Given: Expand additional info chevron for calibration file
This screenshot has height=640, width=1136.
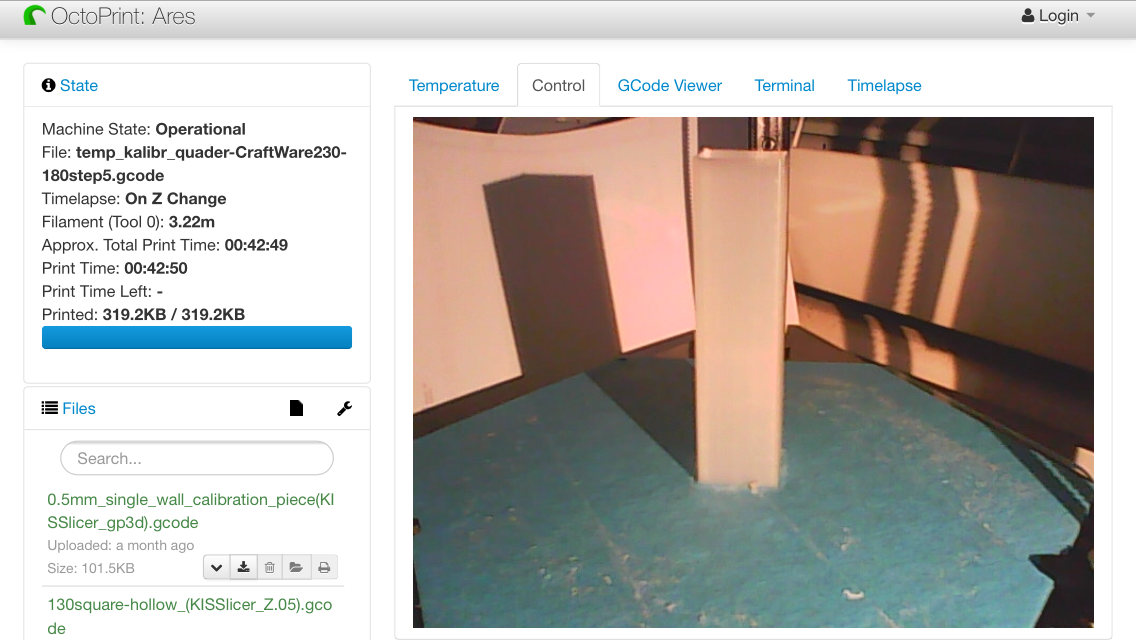Looking at the screenshot, I should pyautogui.click(x=216, y=568).
